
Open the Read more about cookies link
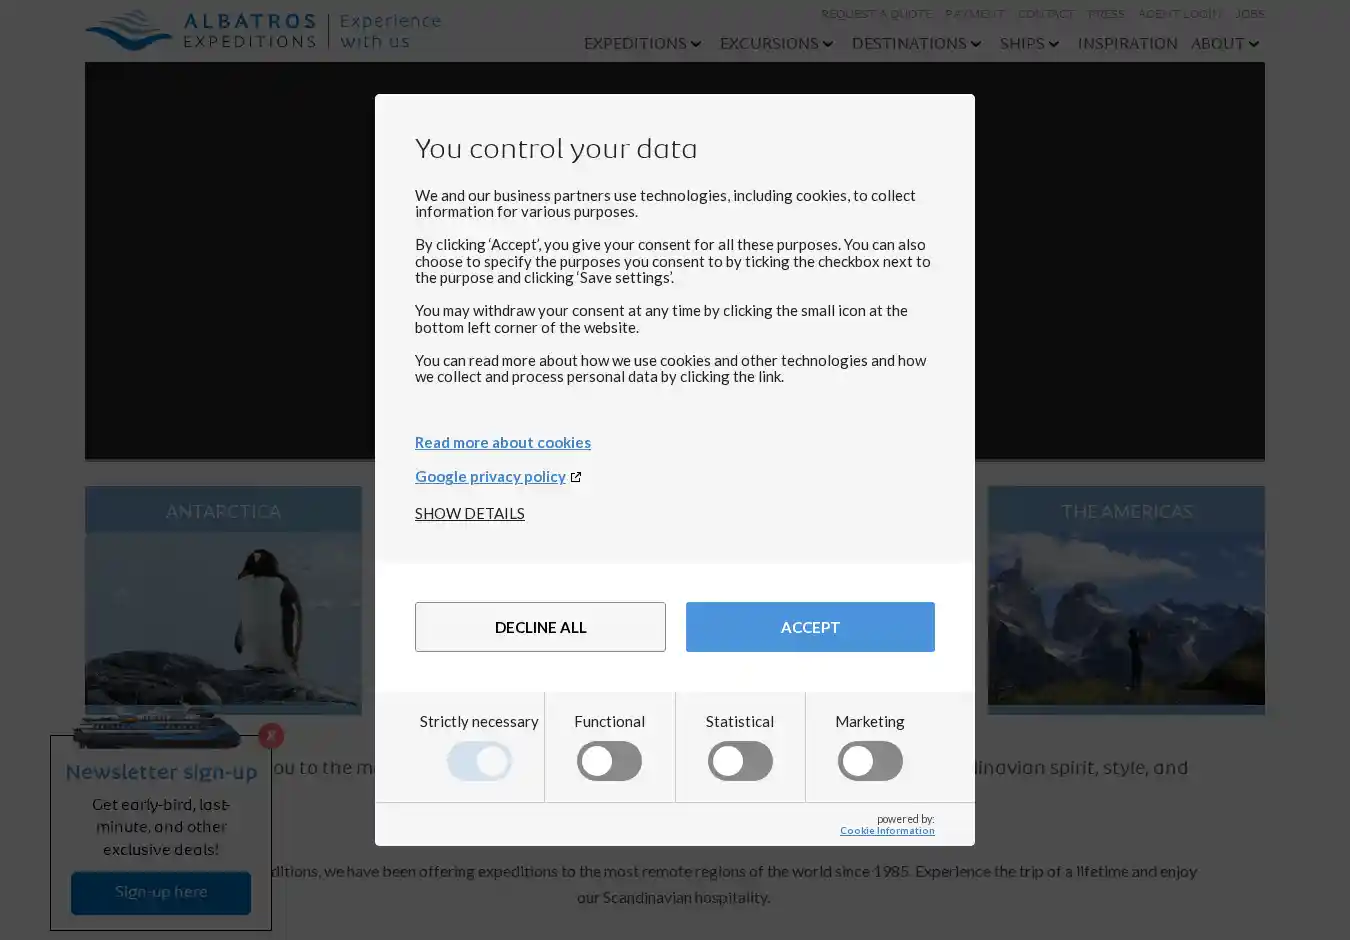pos(502,442)
